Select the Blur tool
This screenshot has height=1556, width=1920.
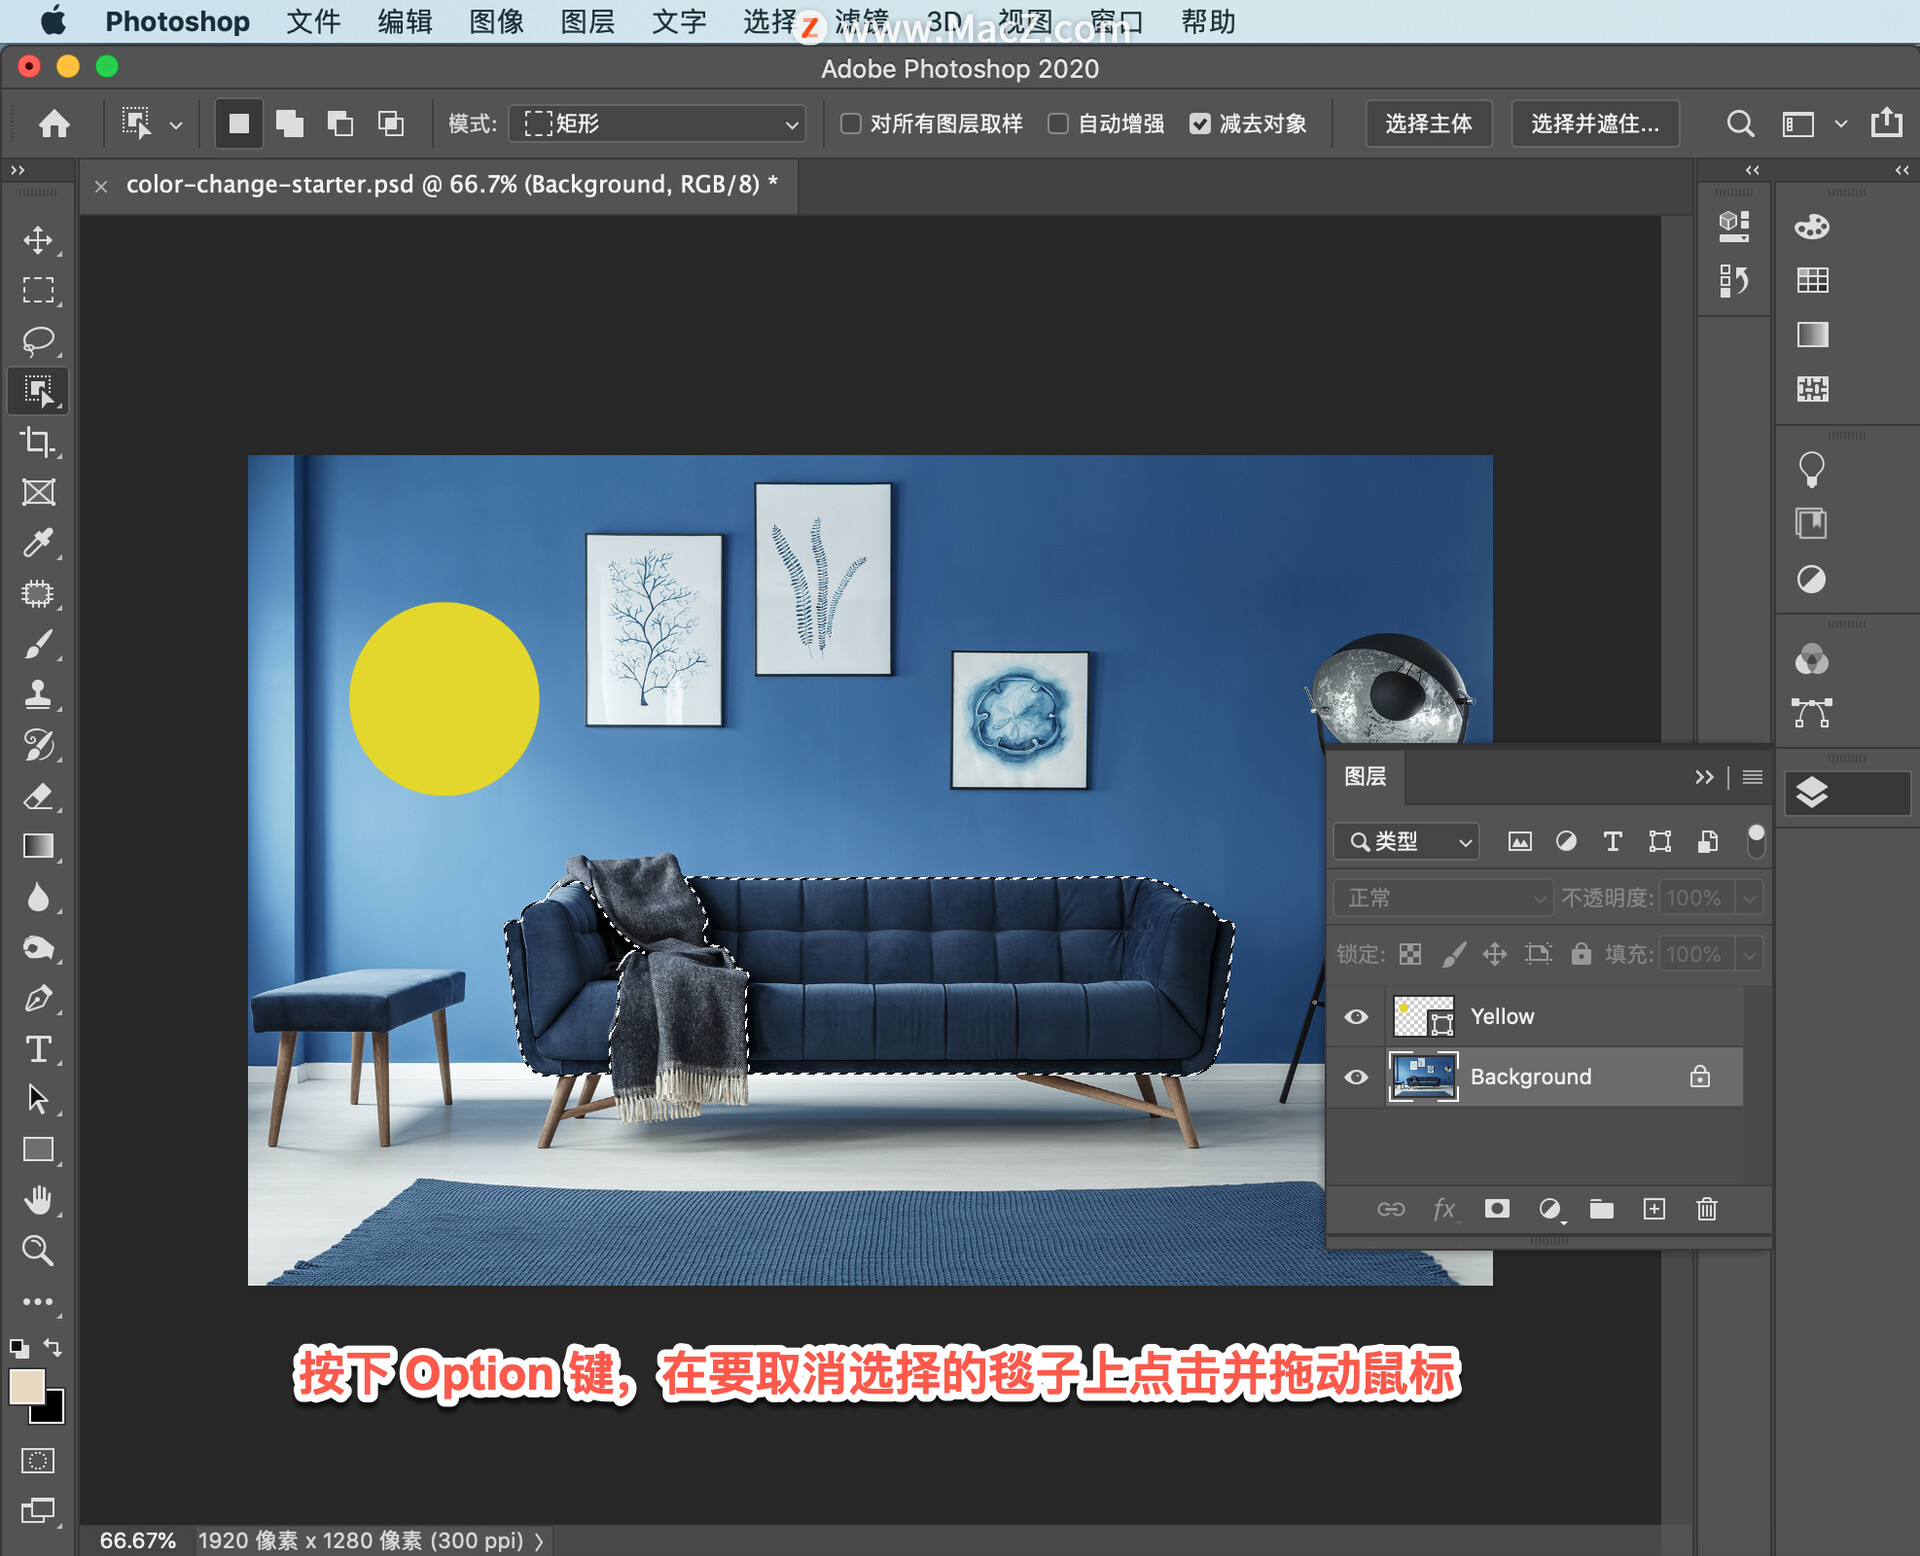(x=38, y=898)
